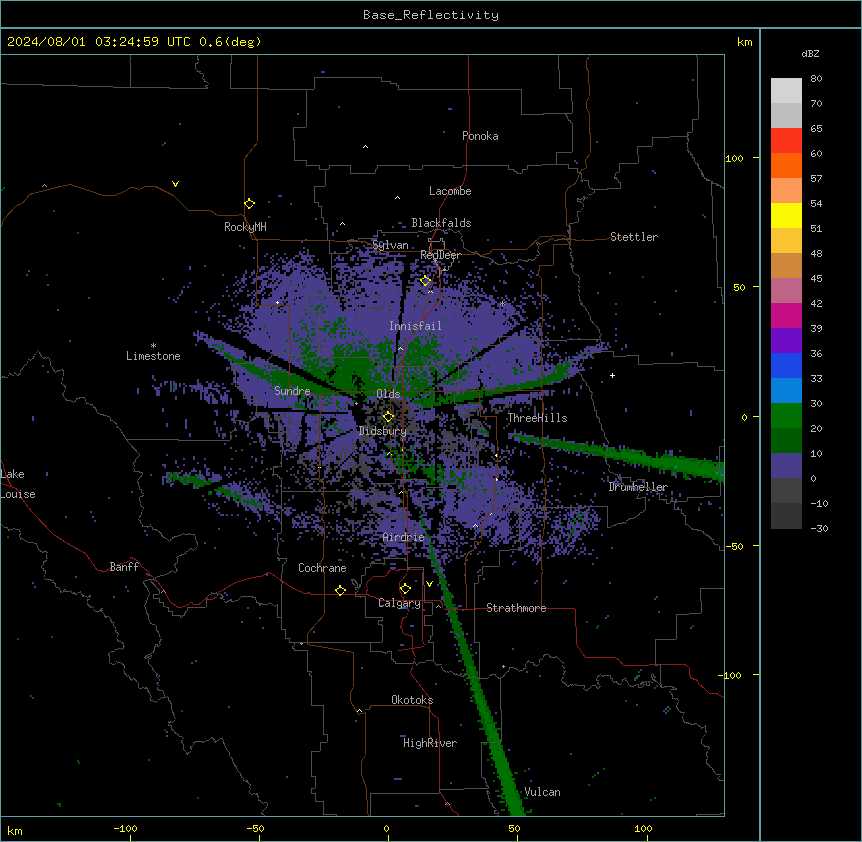Click the Sundre town label
Viewport: 862px width, 842px height.
[292, 391]
